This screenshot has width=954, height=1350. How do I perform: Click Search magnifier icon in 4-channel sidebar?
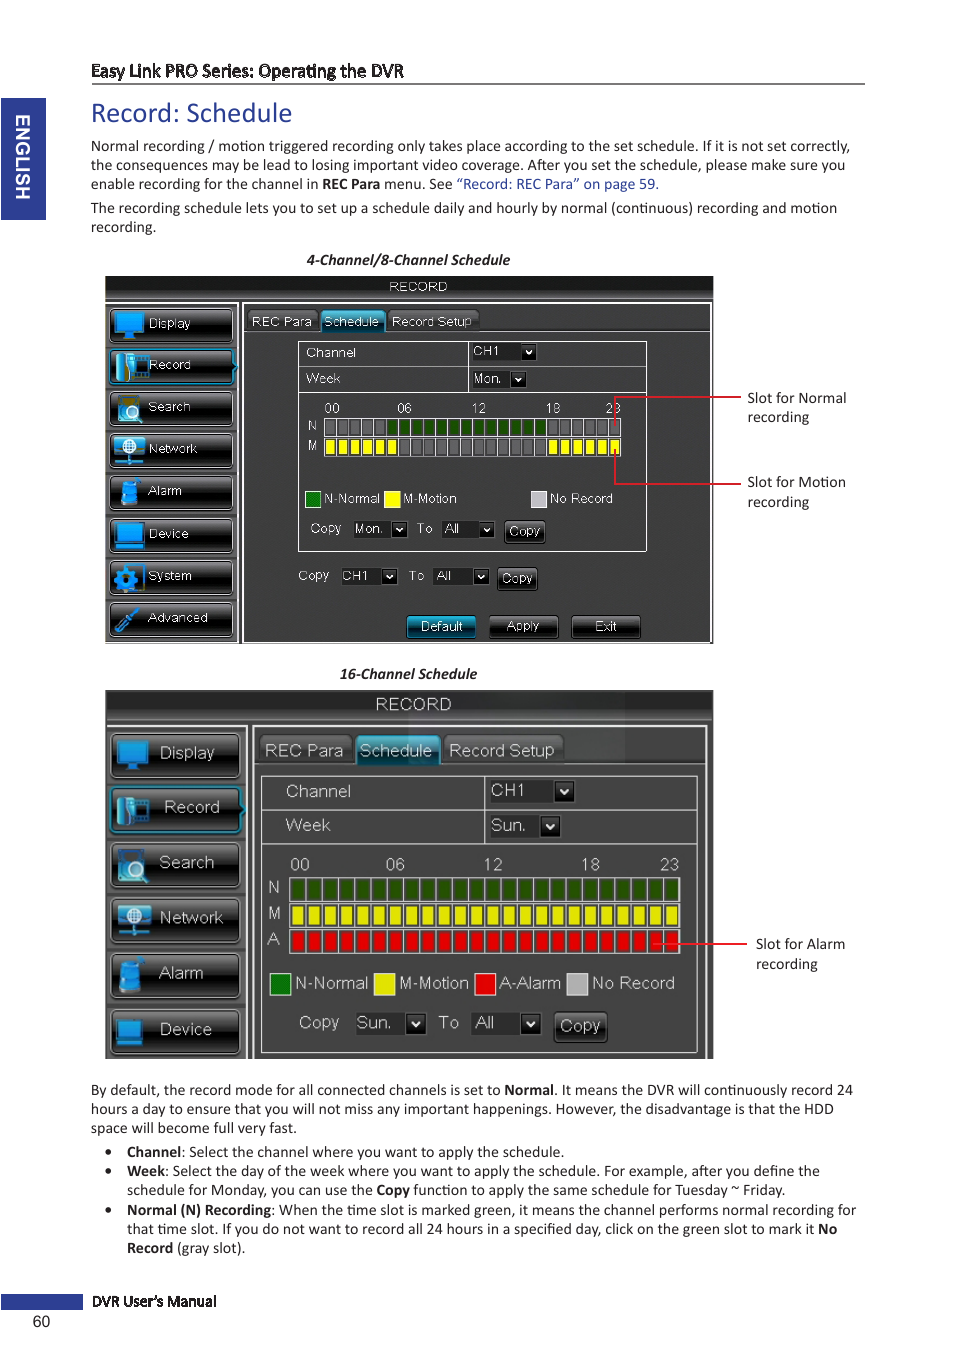coord(129,408)
